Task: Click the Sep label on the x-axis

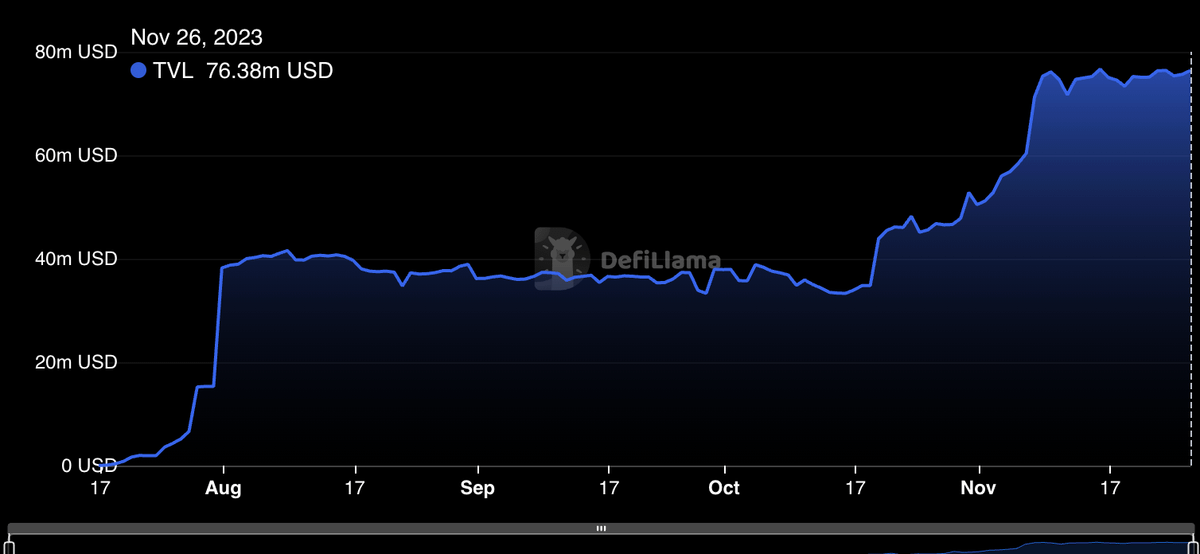Action: tap(477, 489)
